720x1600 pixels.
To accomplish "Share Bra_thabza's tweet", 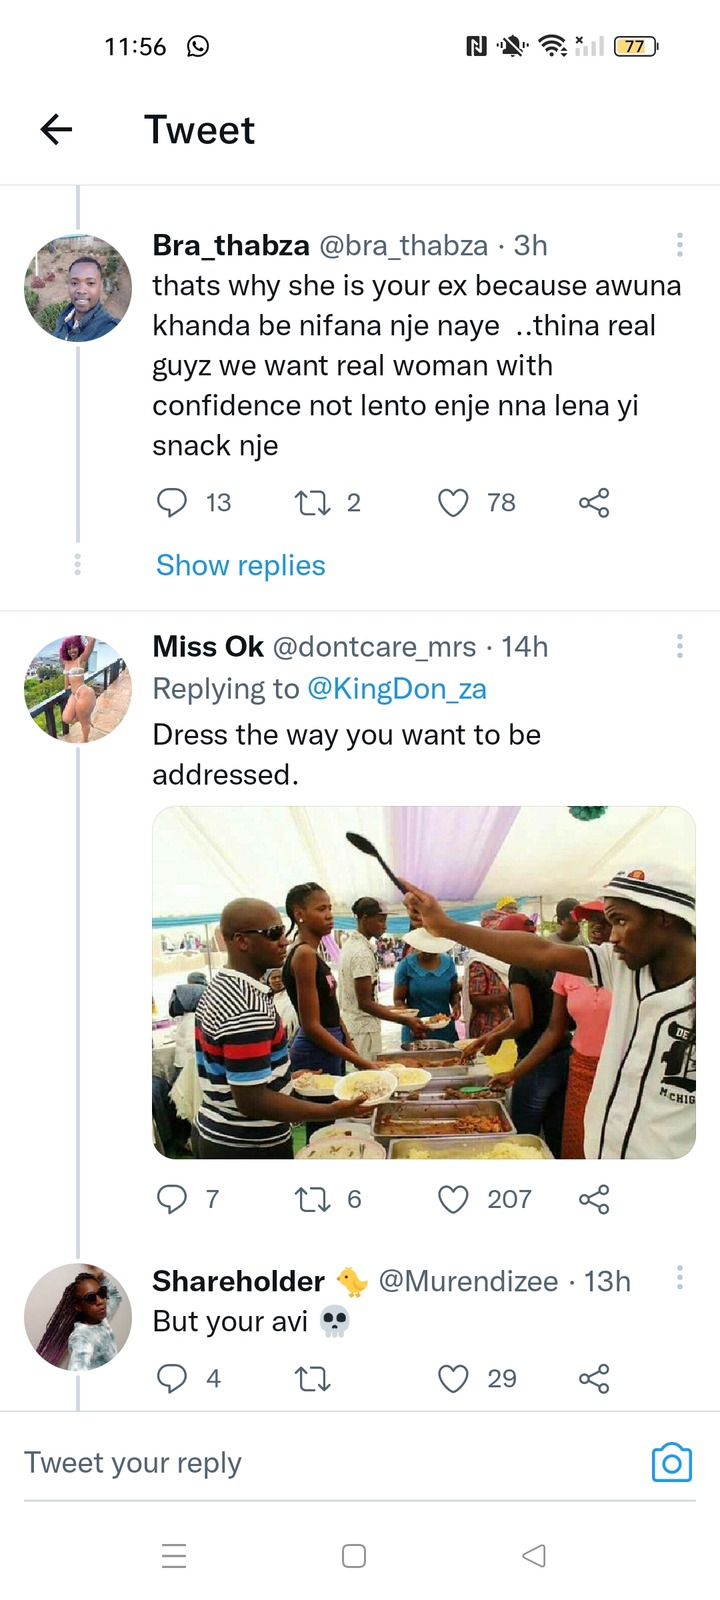I will pos(594,502).
